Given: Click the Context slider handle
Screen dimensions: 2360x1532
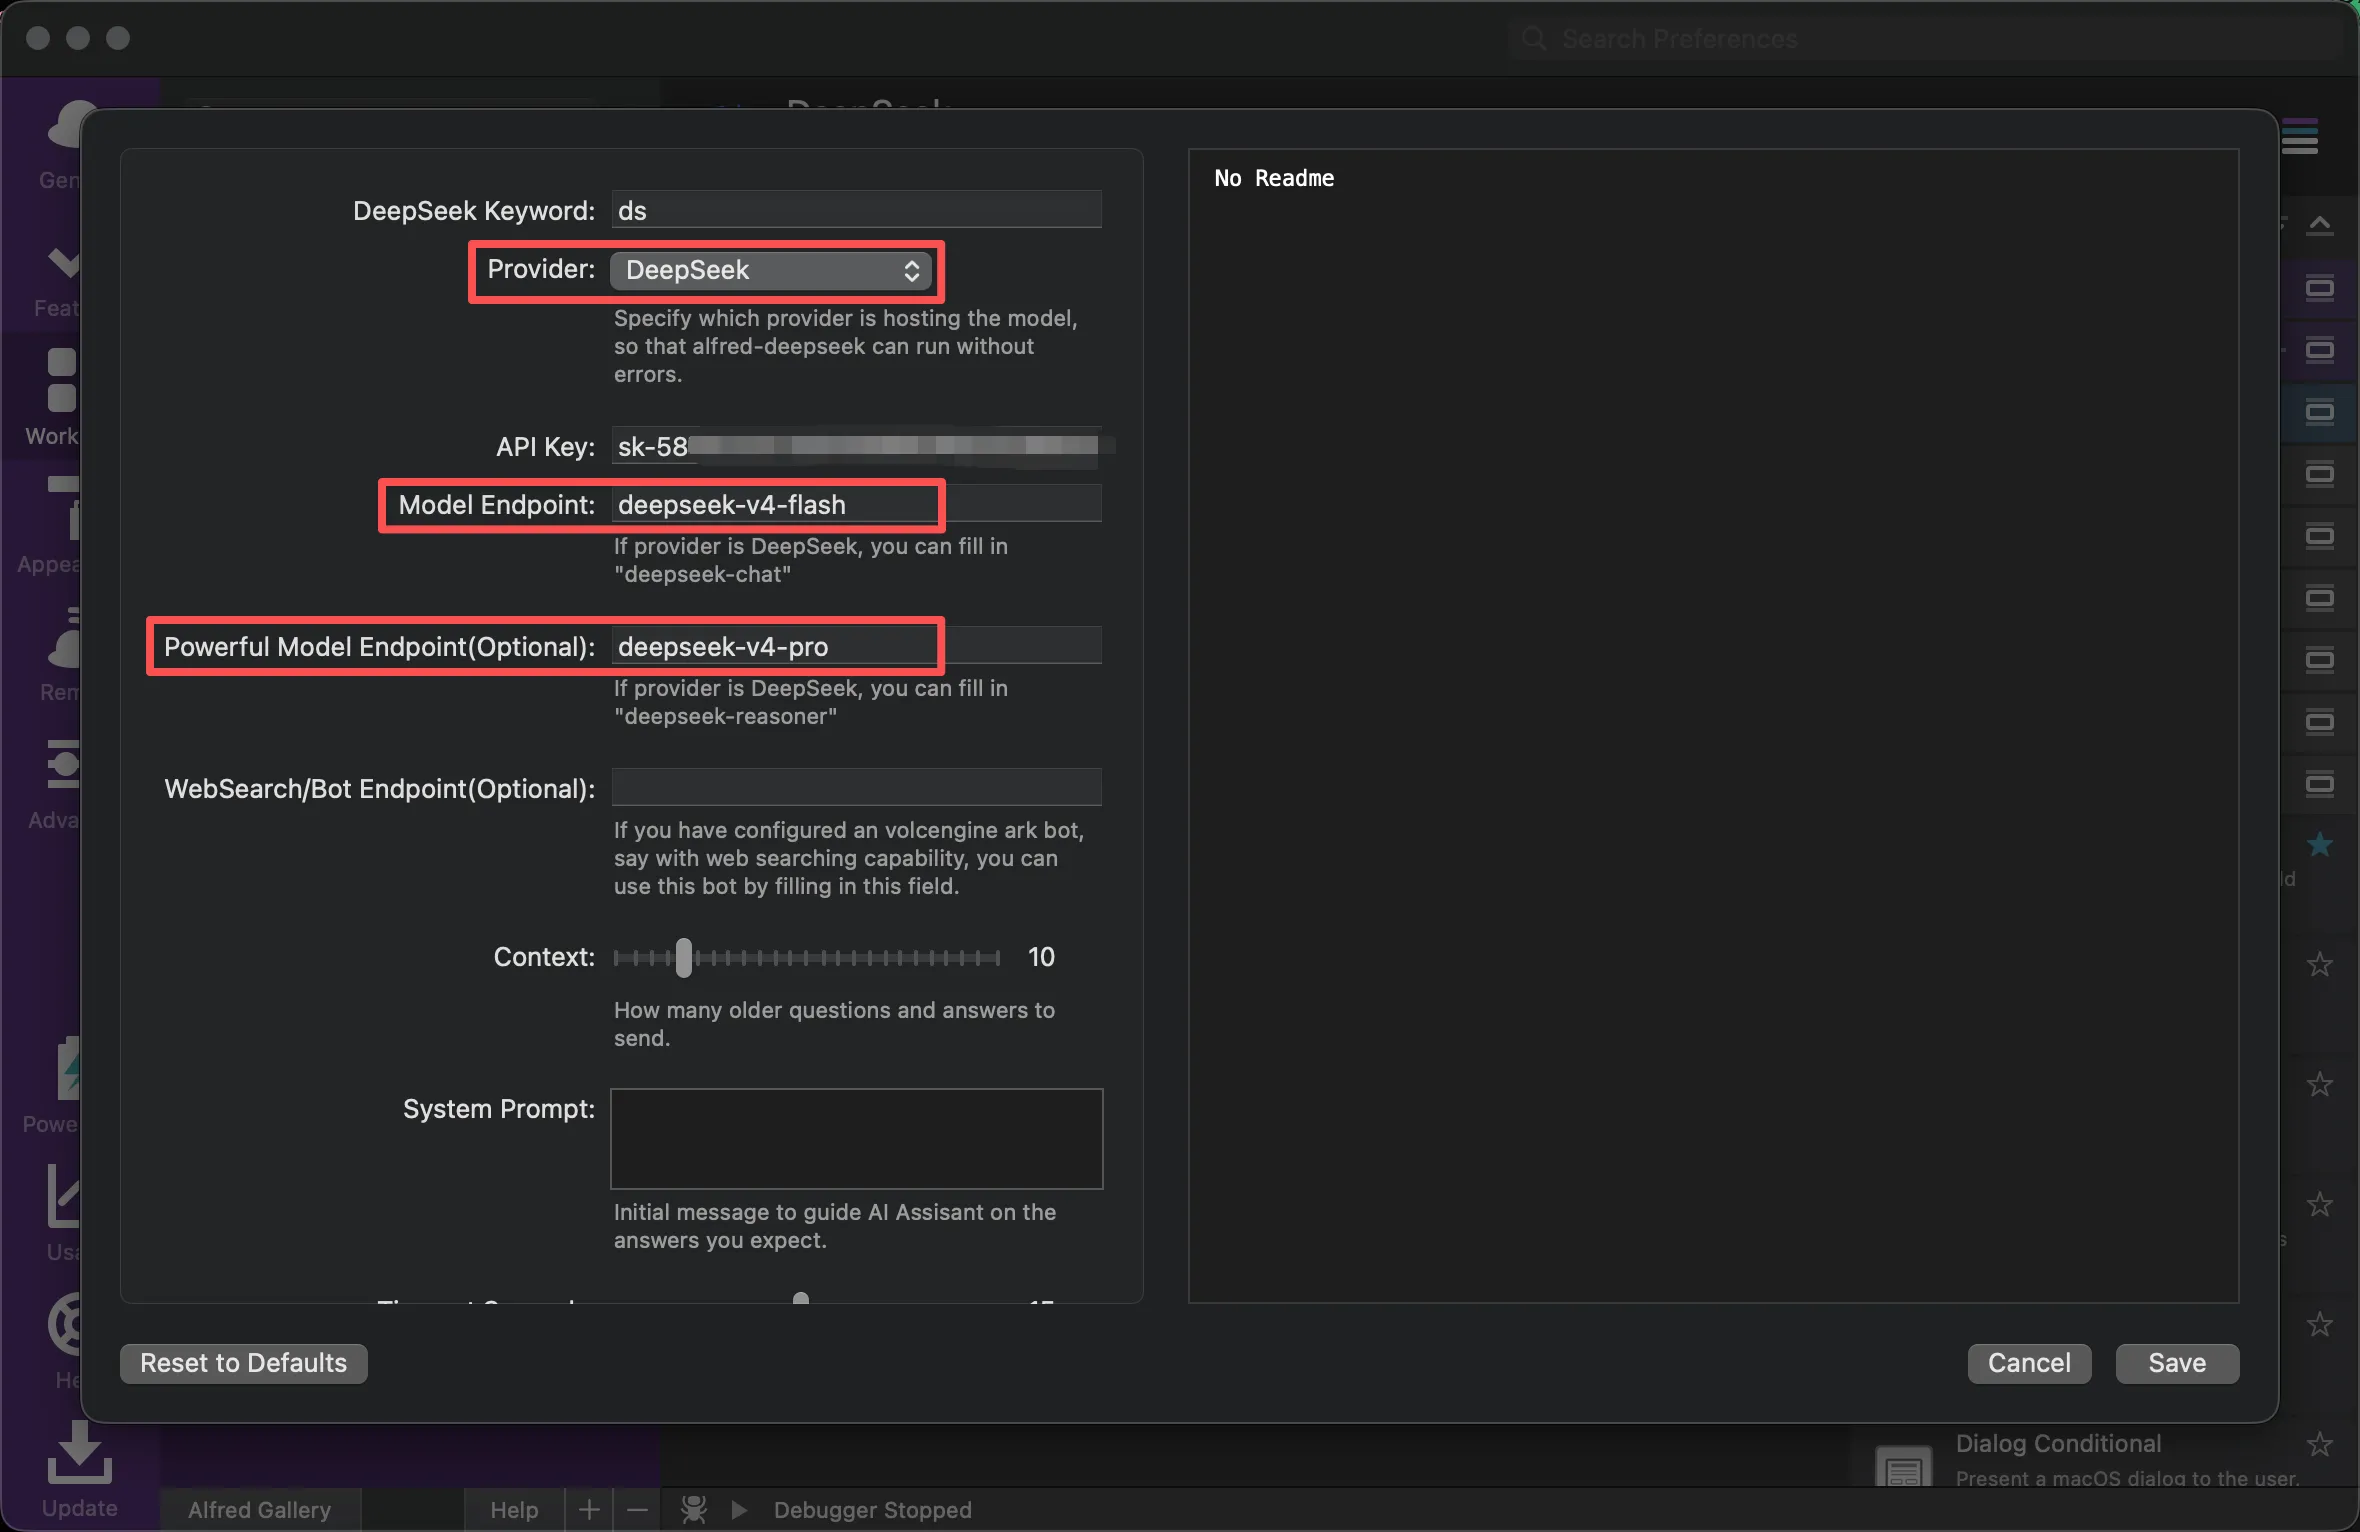Looking at the screenshot, I should tap(683, 957).
